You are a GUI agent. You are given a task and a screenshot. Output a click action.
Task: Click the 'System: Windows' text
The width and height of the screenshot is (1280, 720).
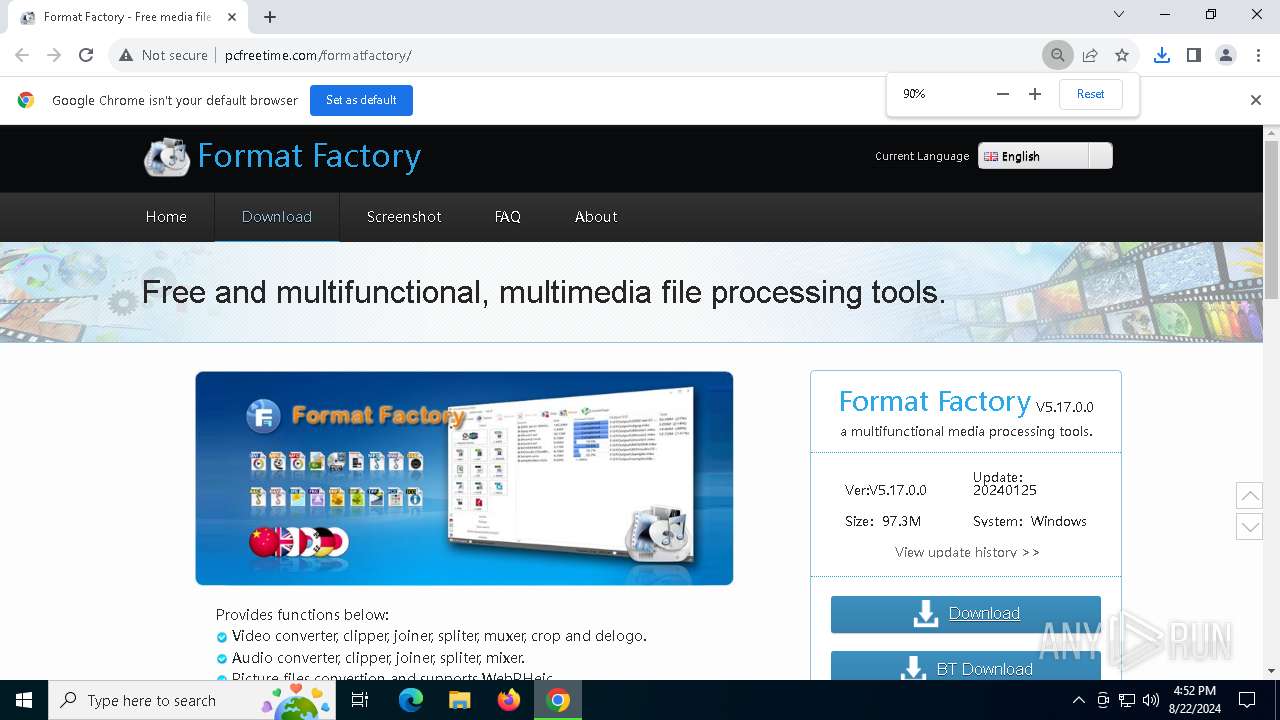[1030, 521]
